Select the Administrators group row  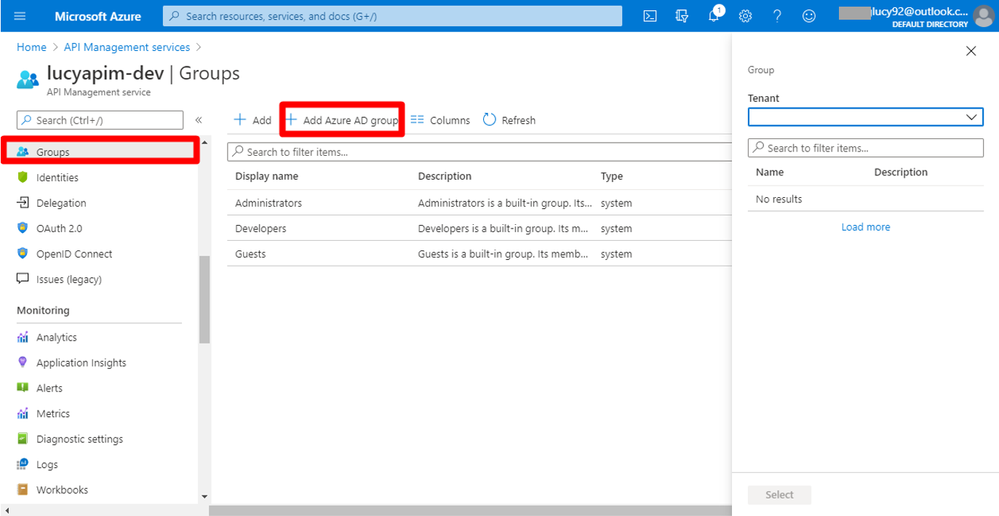[479, 203]
